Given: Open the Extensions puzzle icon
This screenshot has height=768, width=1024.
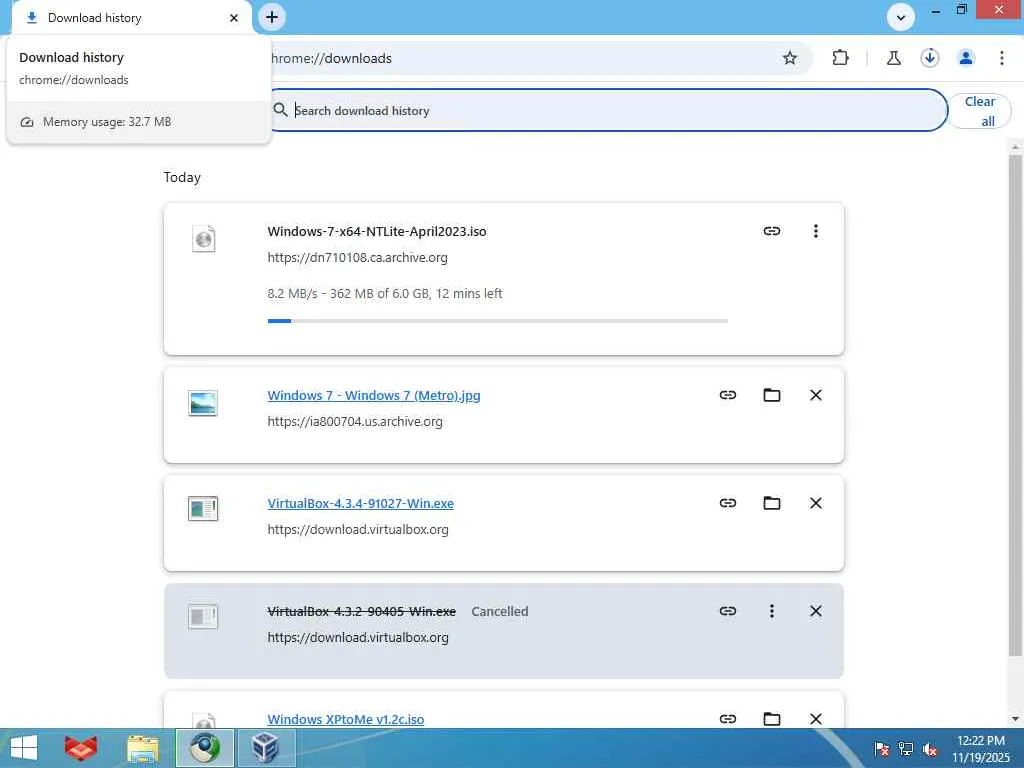Looking at the screenshot, I should pyautogui.click(x=840, y=58).
